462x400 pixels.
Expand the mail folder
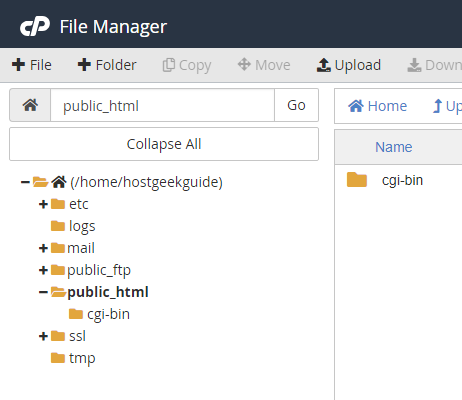tap(43, 248)
